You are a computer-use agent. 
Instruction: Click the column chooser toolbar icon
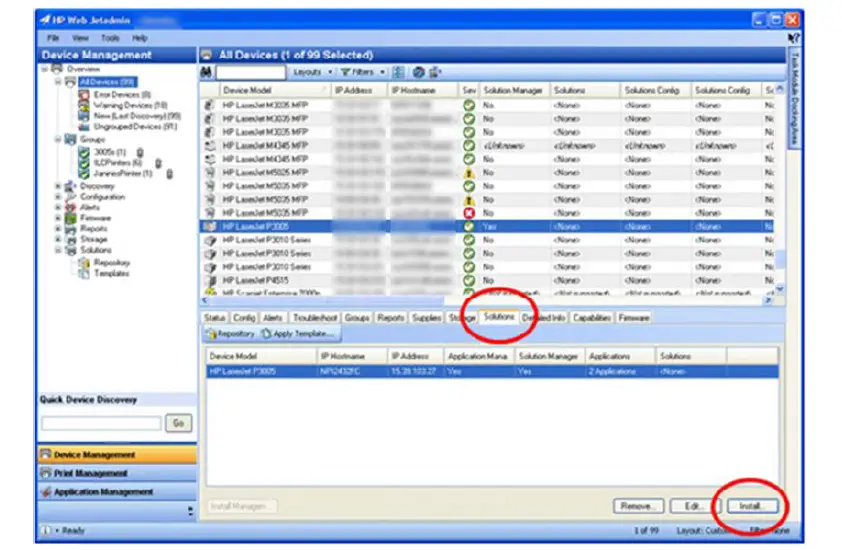coord(398,72)
